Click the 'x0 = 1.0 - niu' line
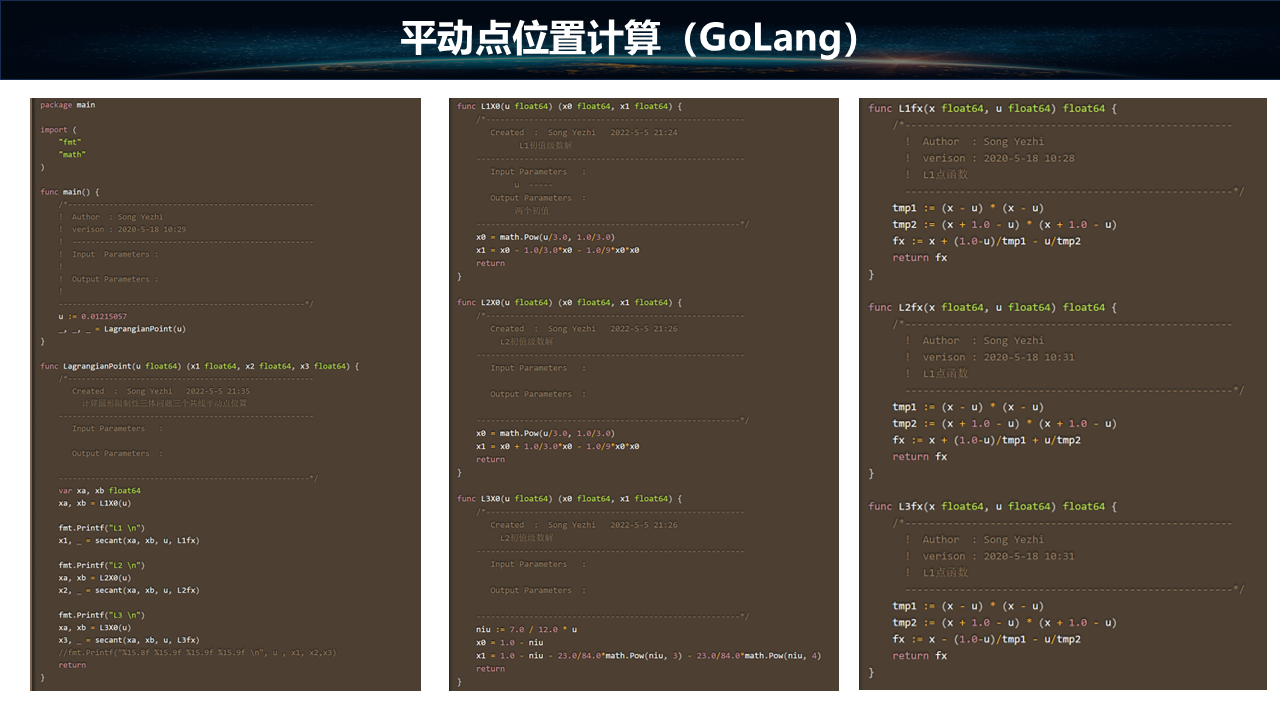 click(509, 643)
